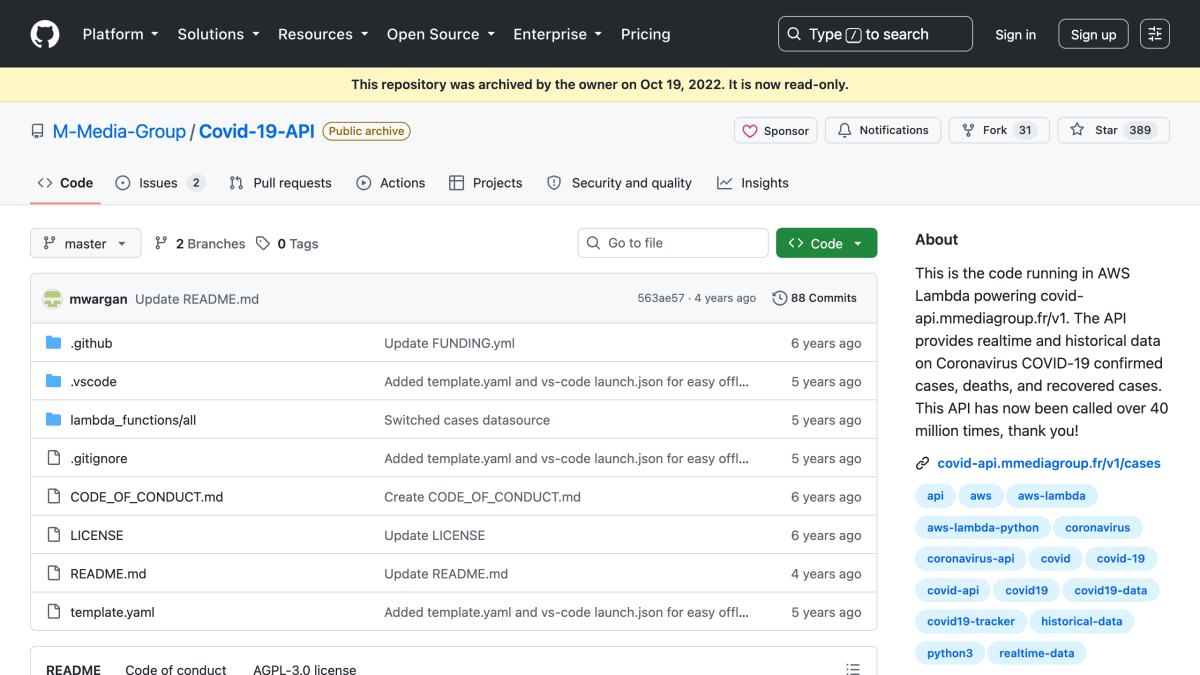This screenshot has height=675, width=1200.
Task: Click CODE_OF_CONDUCT.md file icon
Action: 54,496
